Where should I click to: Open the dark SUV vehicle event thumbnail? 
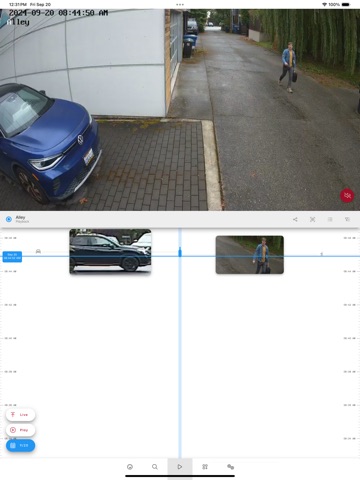(x=110, y=252)
